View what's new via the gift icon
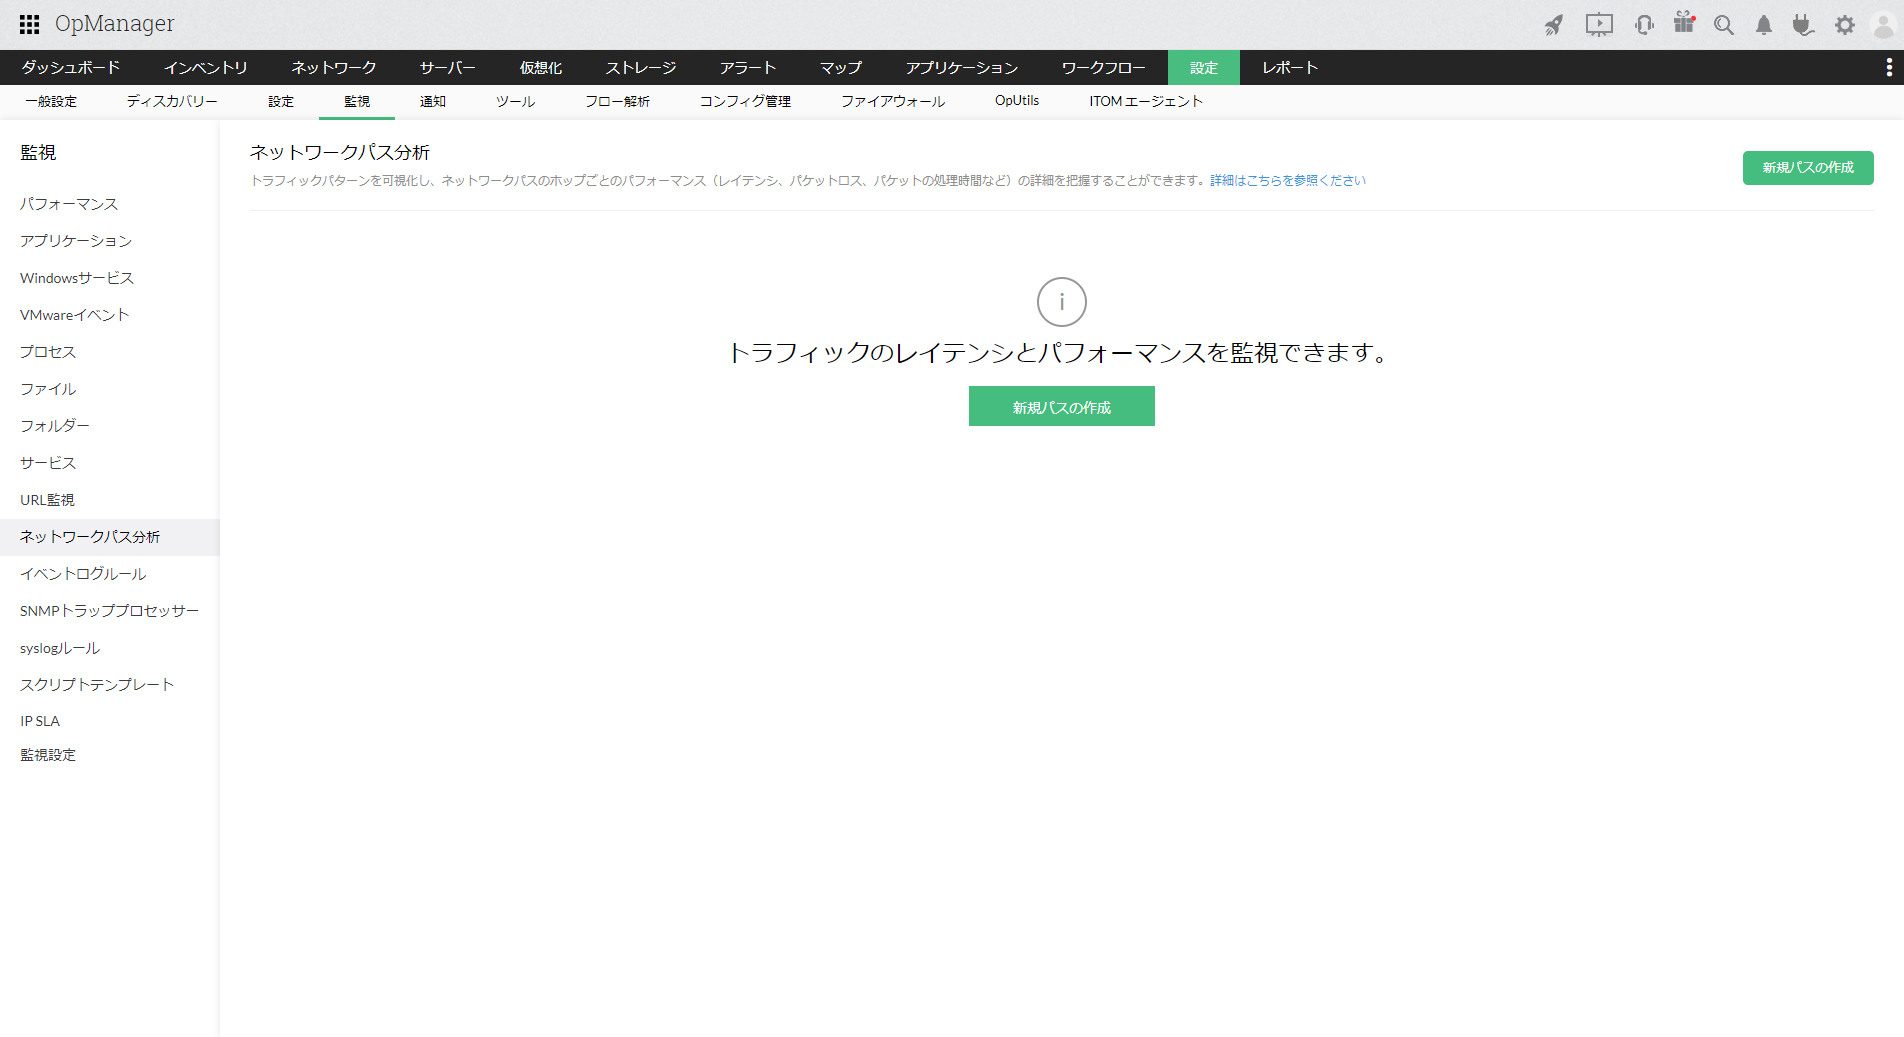Screen dimensions: 1904x1037 (1683, 24)
